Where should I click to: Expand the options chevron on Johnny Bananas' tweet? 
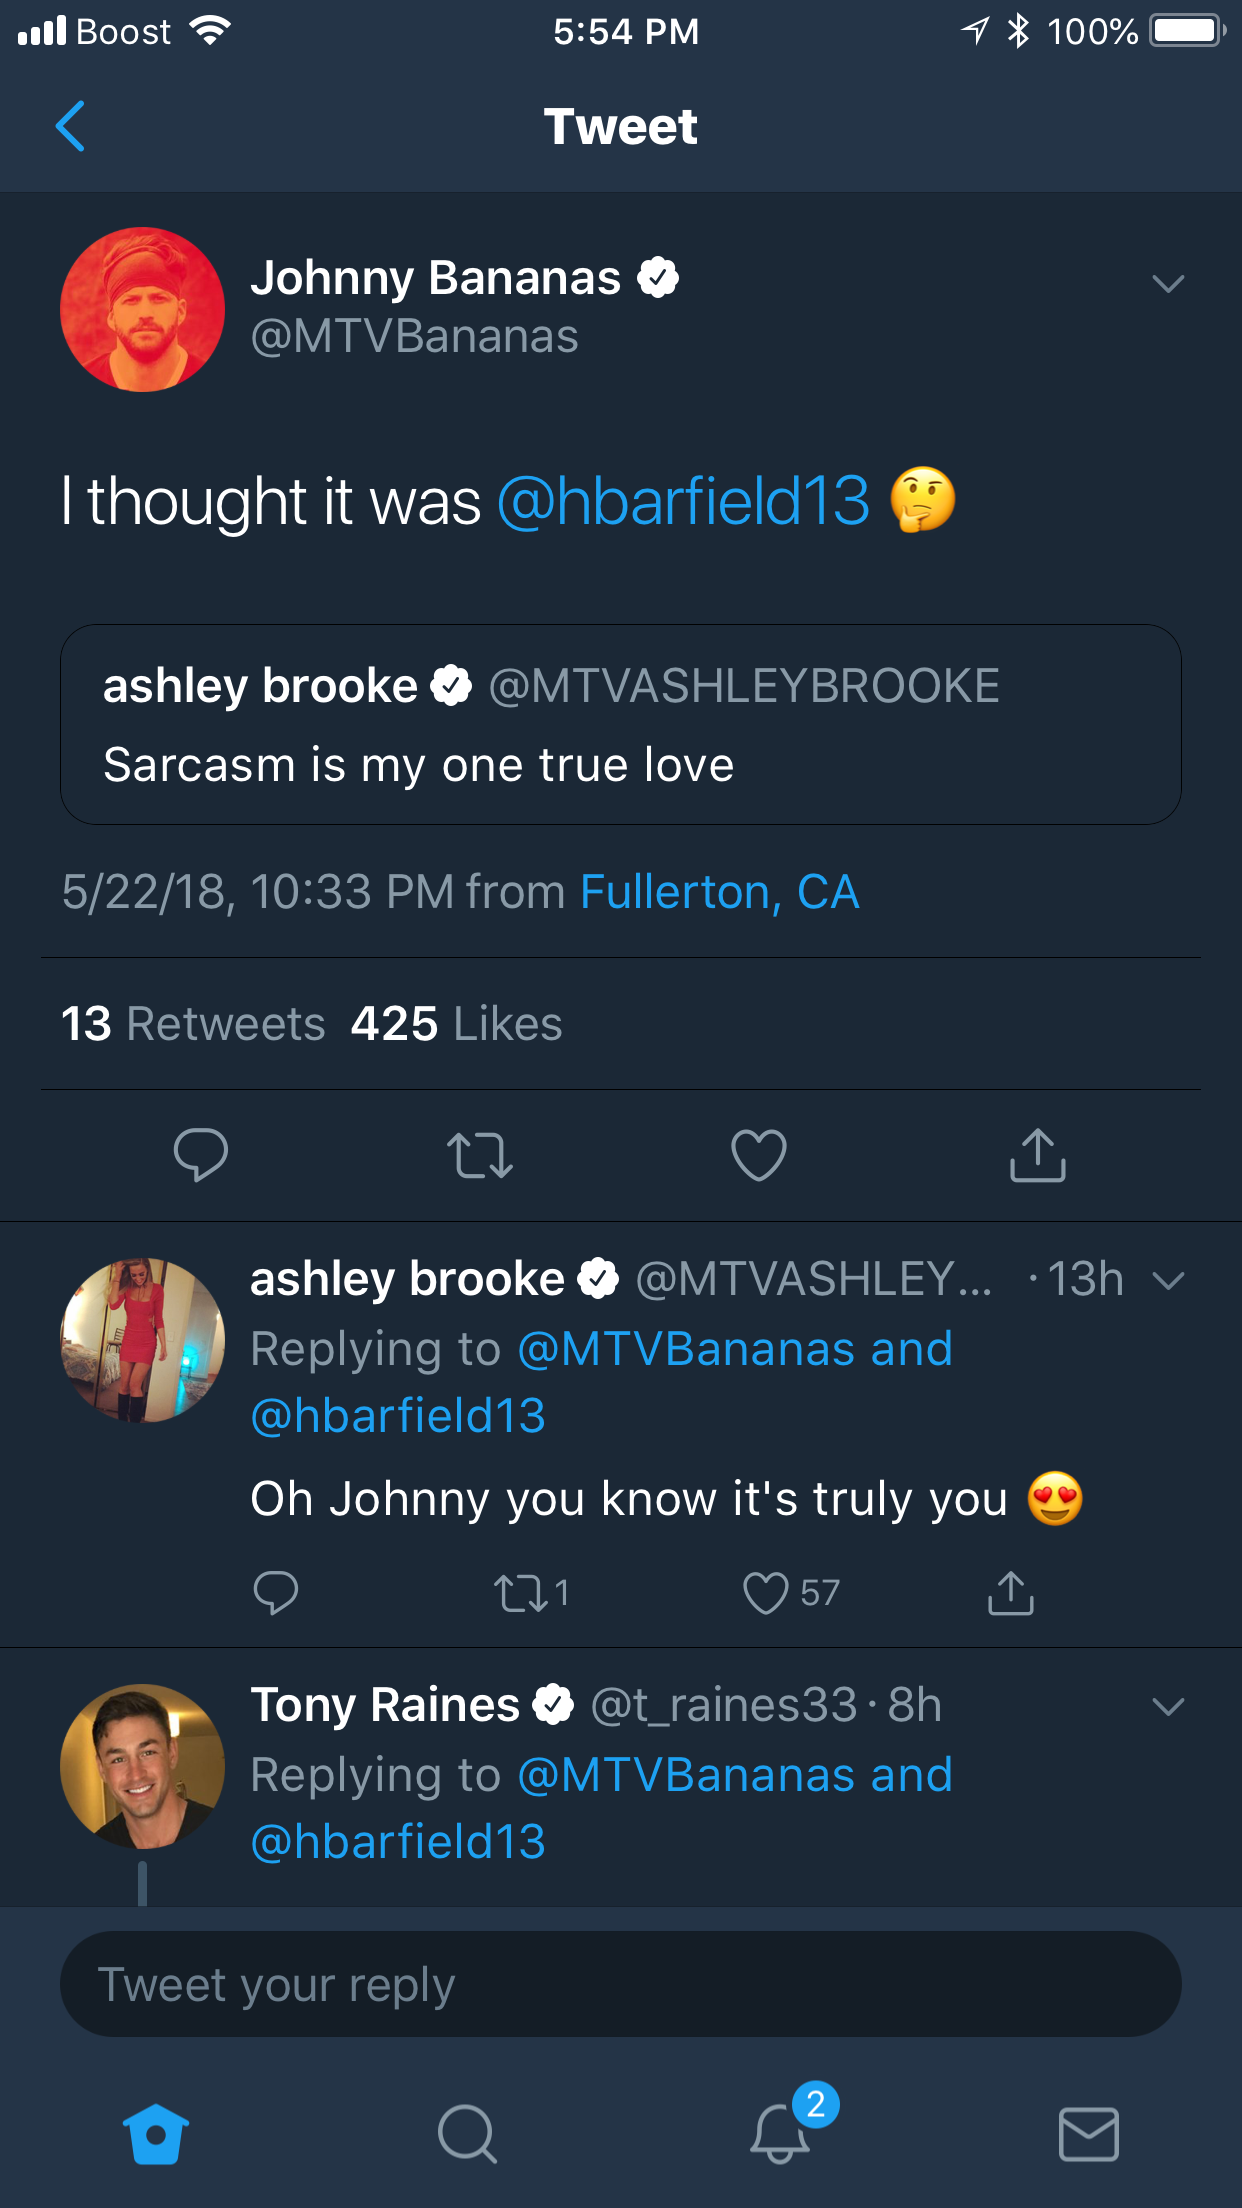coord(1168,284)
